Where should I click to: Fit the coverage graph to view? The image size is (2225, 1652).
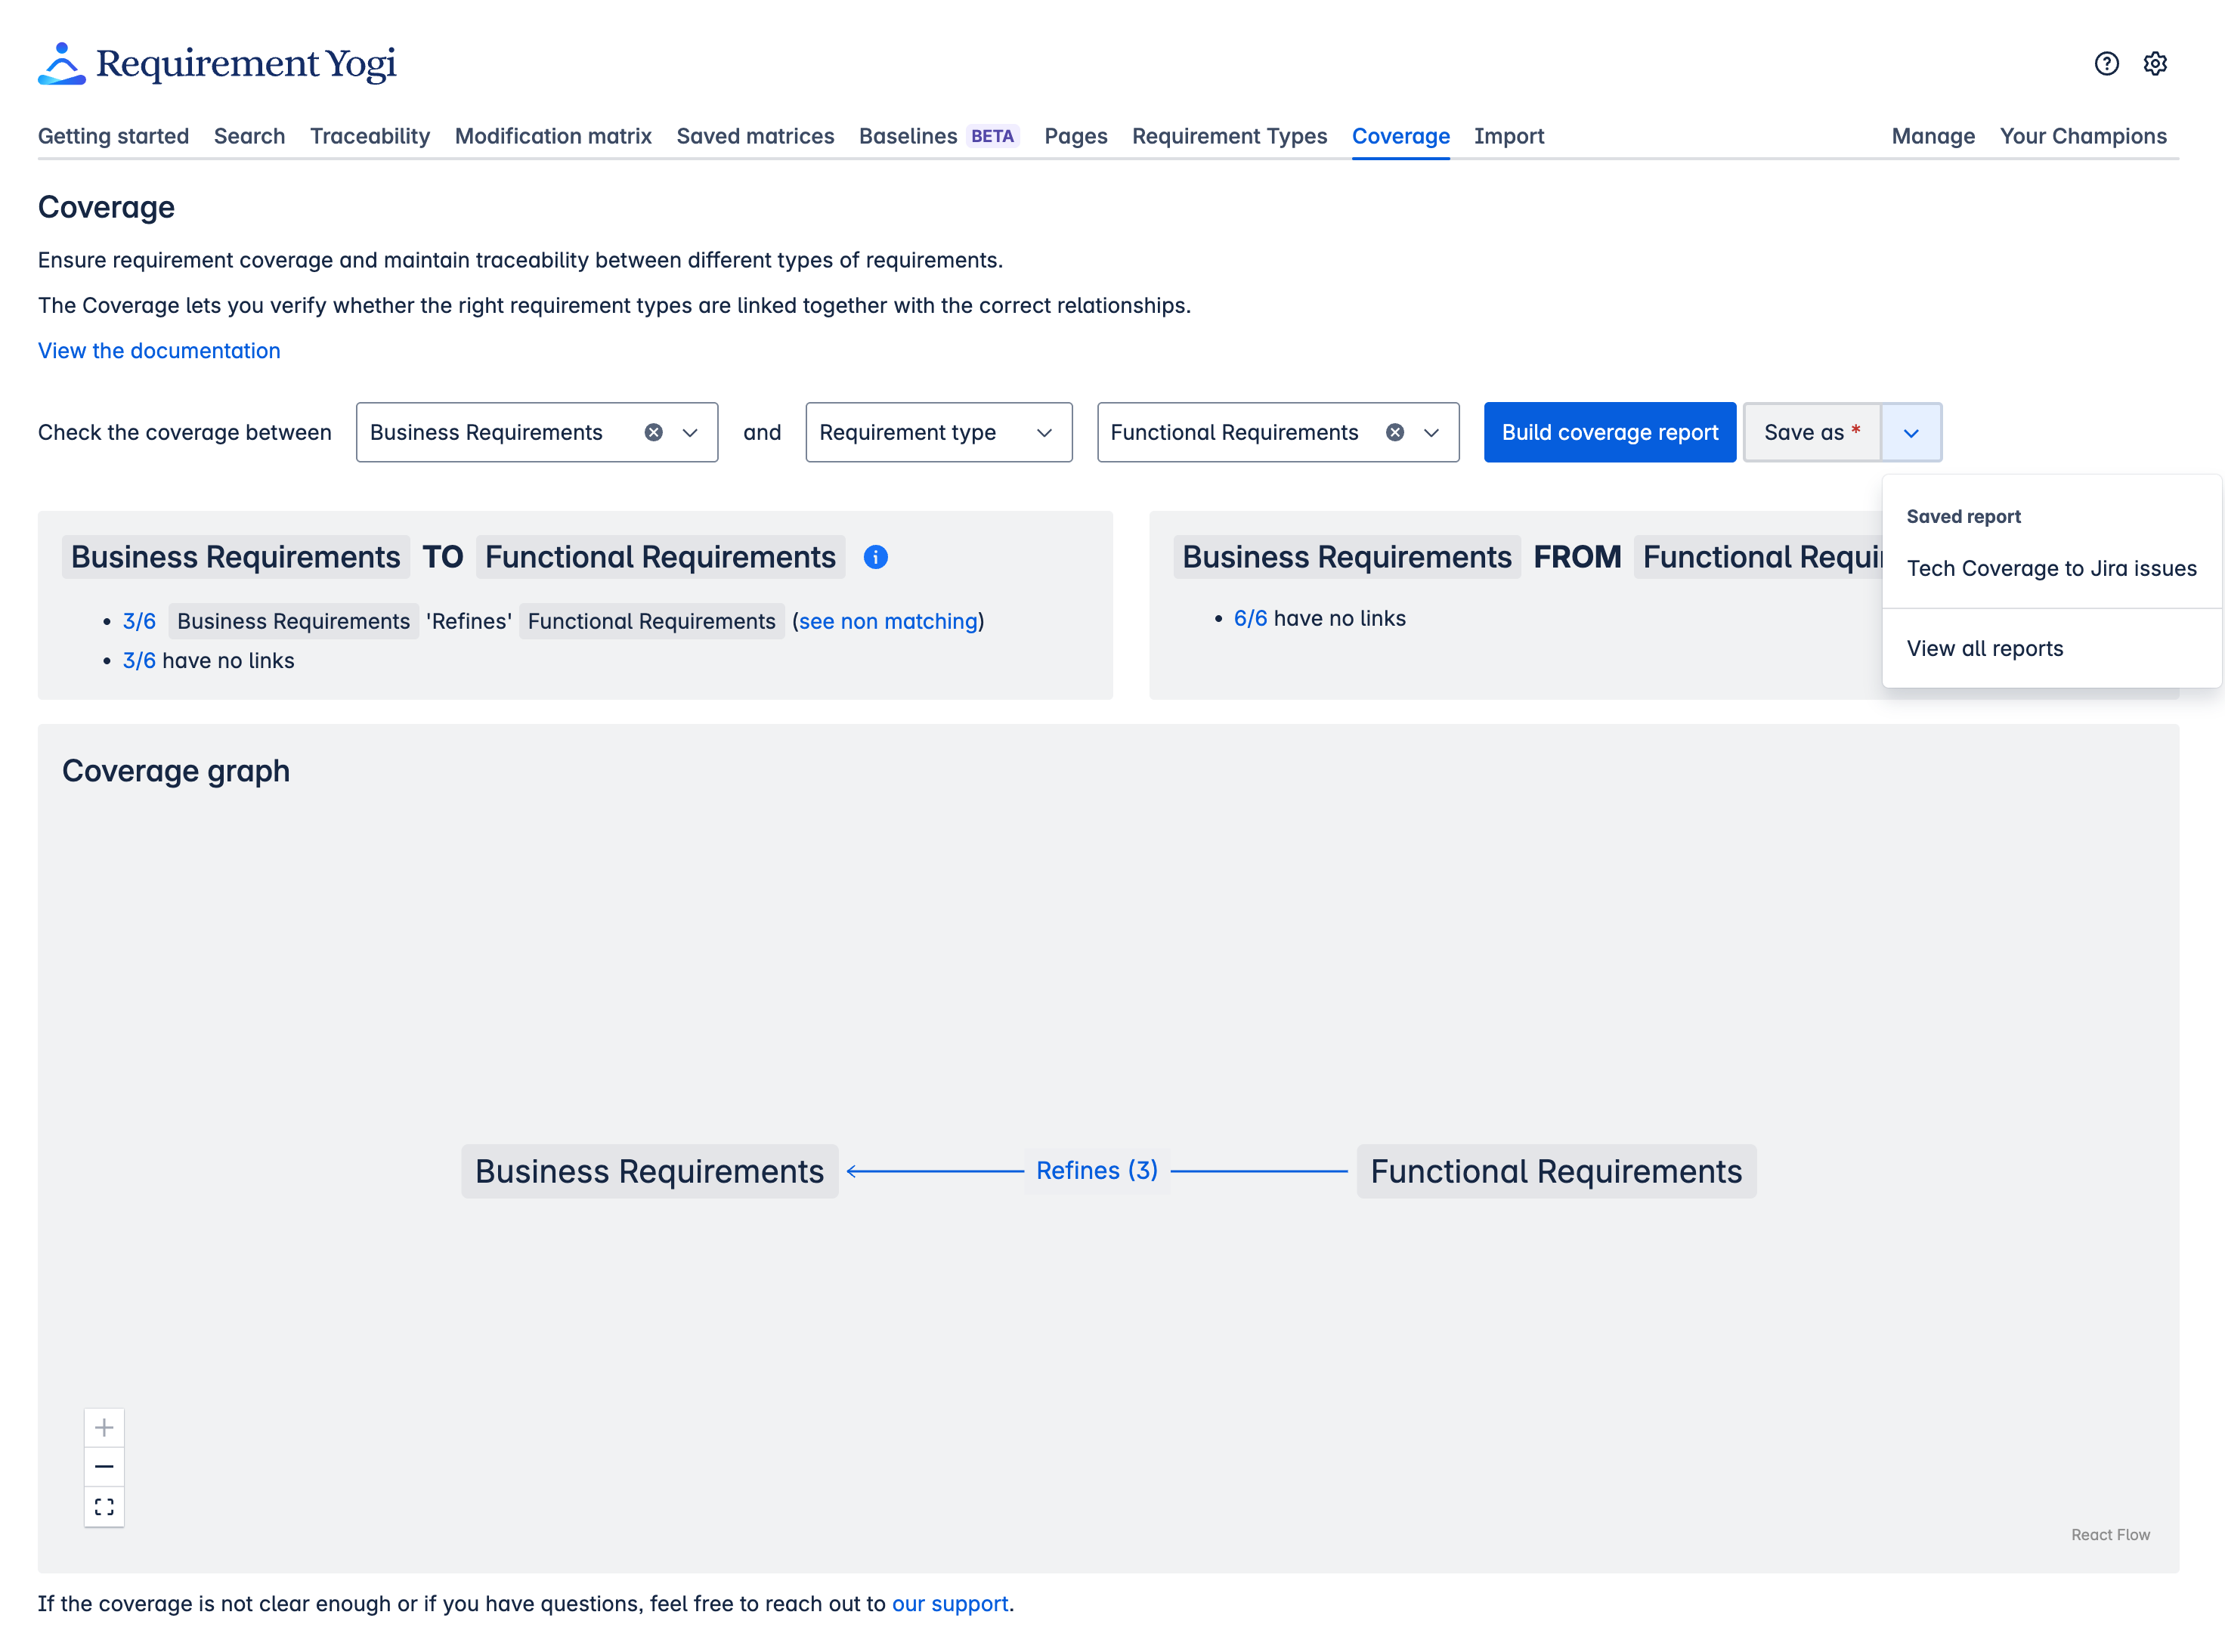104,1506
